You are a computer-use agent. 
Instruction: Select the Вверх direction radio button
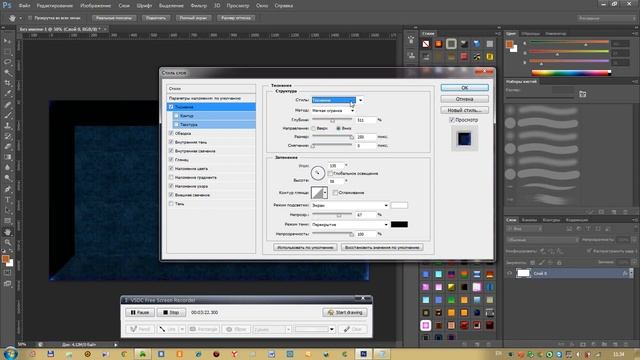tap(313, 128)
